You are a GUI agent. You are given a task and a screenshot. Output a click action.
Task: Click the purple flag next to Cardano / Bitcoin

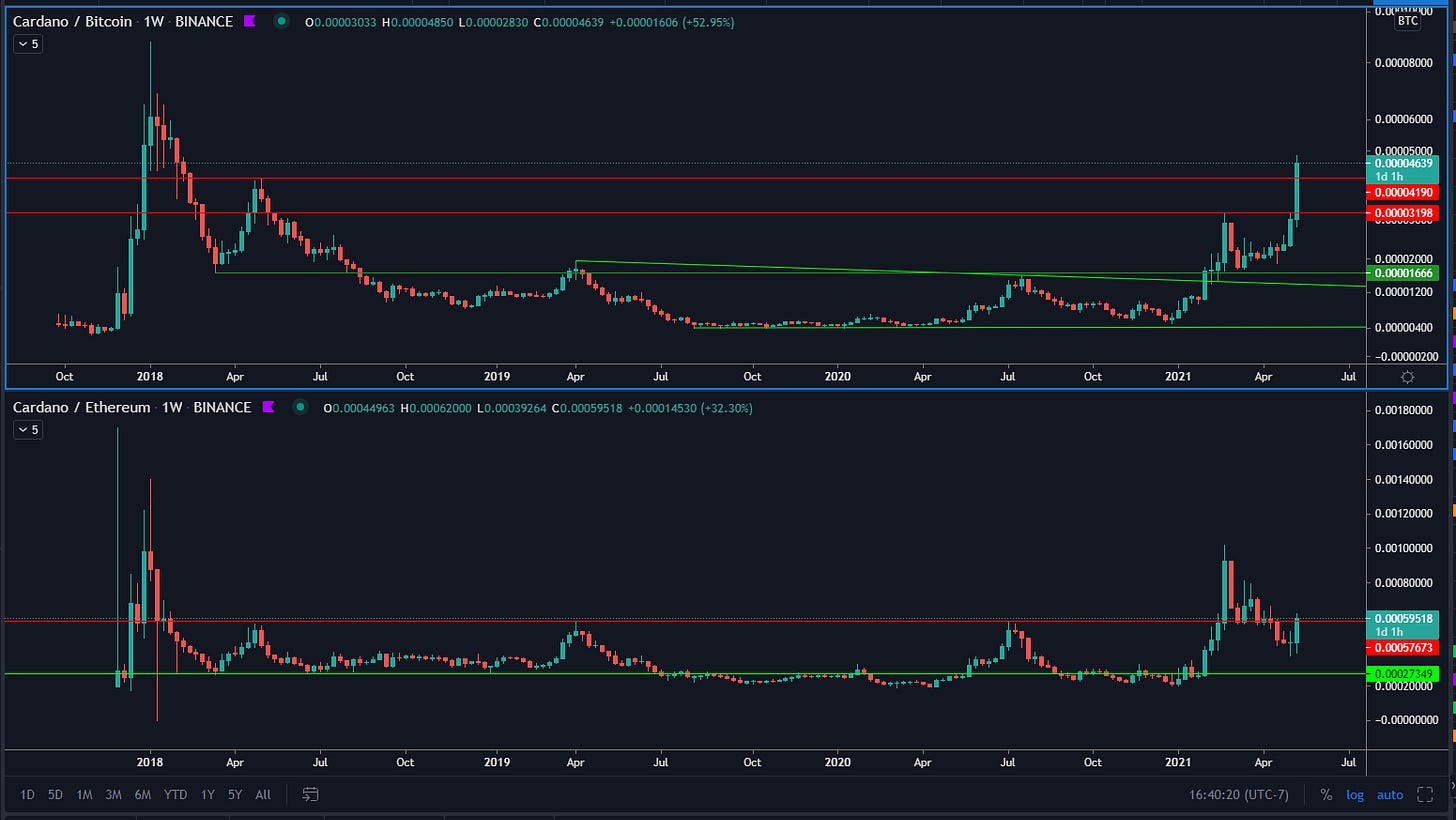click(x=250, y=21)
